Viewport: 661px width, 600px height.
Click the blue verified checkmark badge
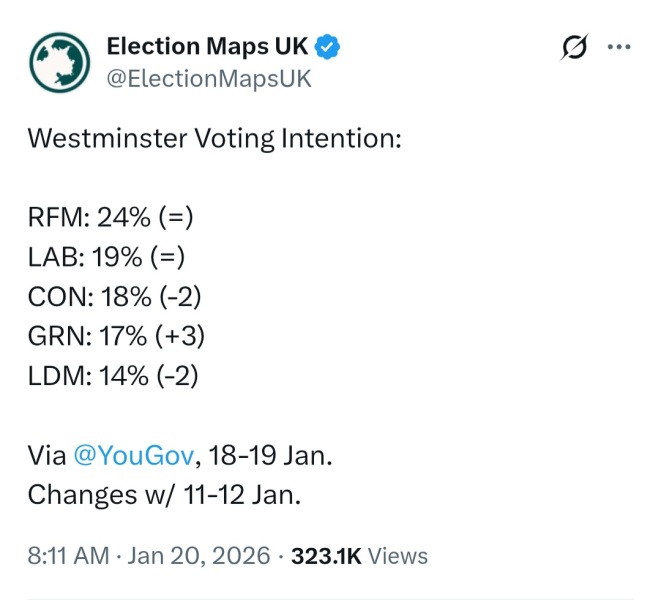point(328,46)
